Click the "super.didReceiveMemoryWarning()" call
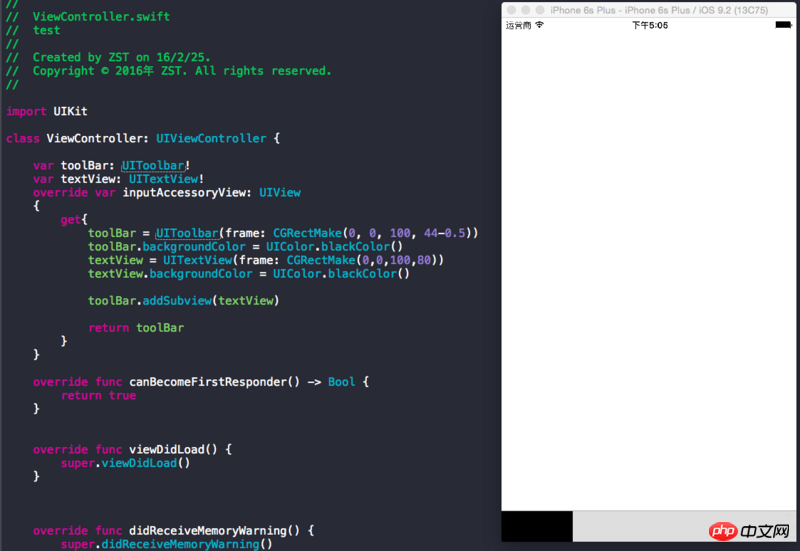The width and height of the screenshot is (800, 551). [x=167, y=544]
